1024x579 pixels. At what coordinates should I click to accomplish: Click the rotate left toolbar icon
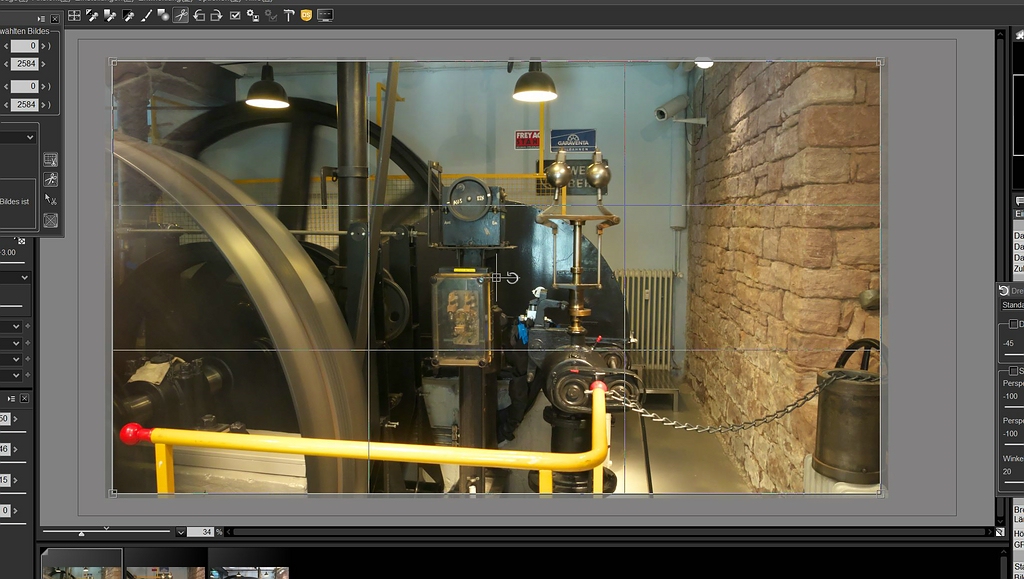click(x=199, y=15)
